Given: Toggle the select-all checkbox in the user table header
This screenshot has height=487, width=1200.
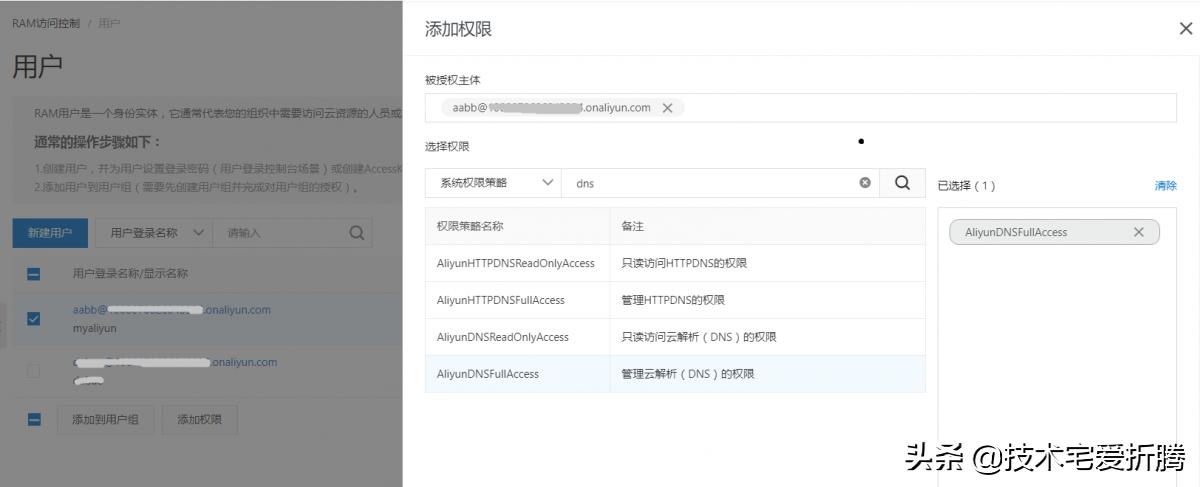Looking at the screenshot, I should coord(33,274).
